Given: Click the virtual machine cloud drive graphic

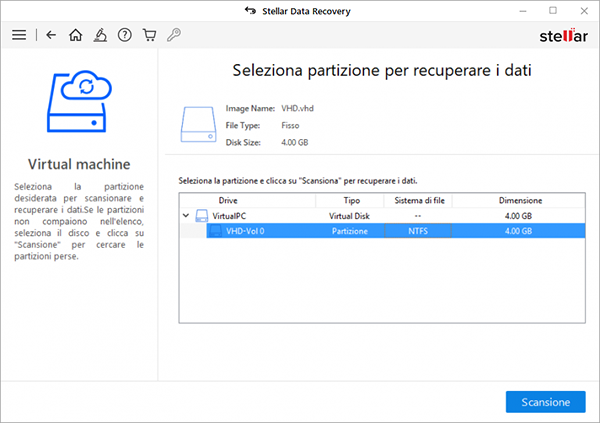Looking at the screenshot, I should [79, 101].
